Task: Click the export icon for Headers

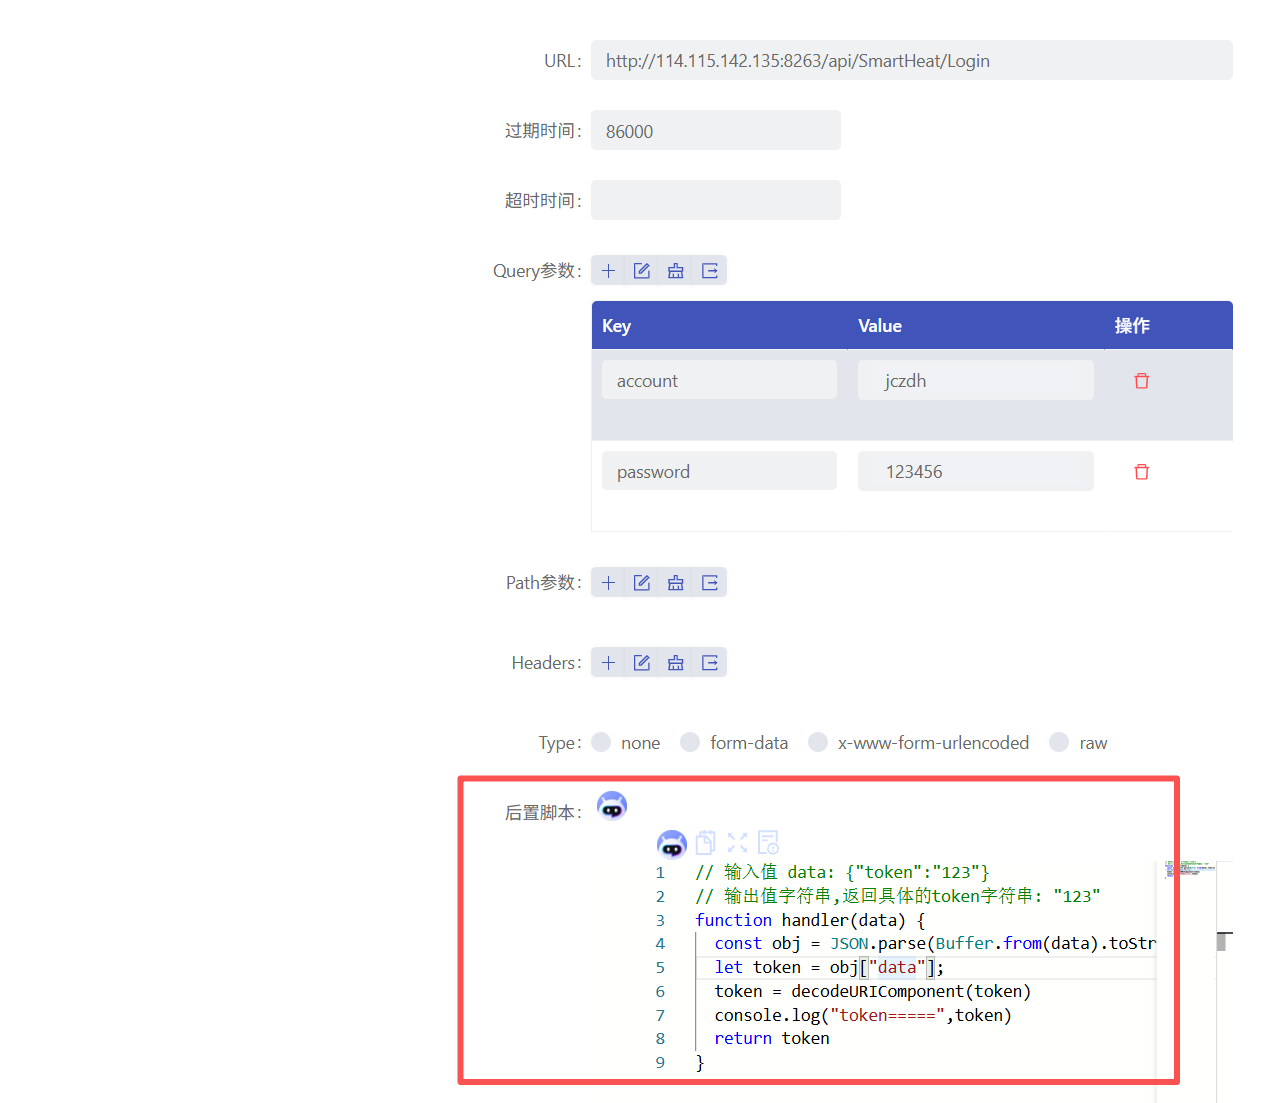Action: click(710, 663)
